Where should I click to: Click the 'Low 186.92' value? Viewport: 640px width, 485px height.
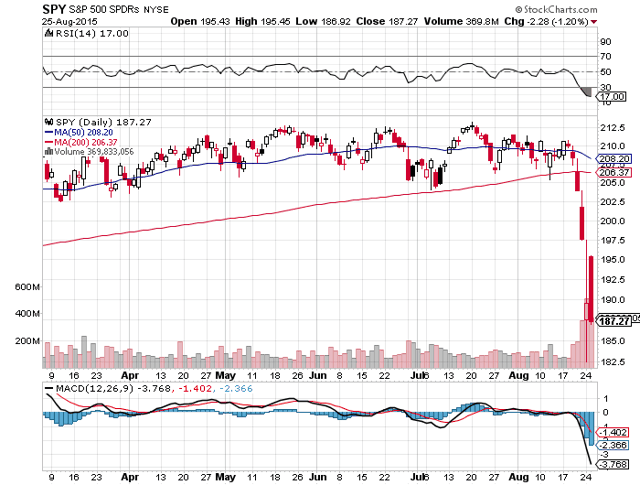point(323,21)
